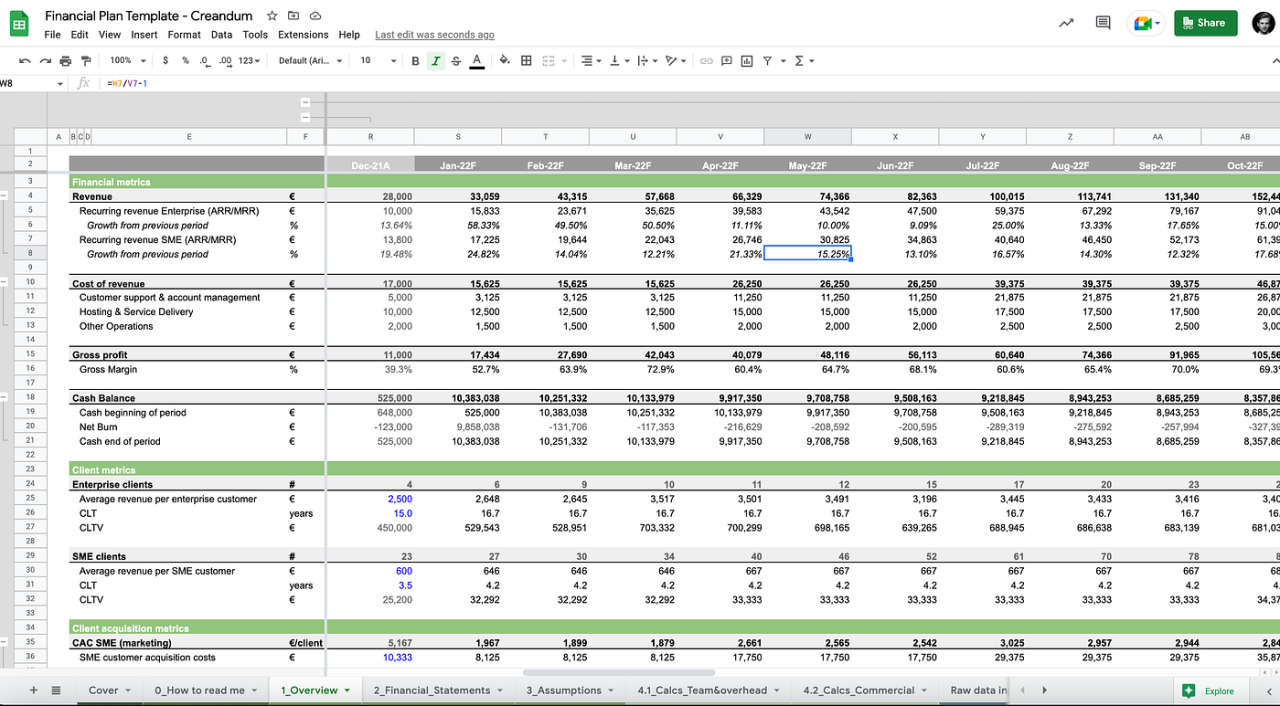The image size is (1280, 706).
Task: Open the Last edit was seconds ago link
Action: [x=434, y=34]
